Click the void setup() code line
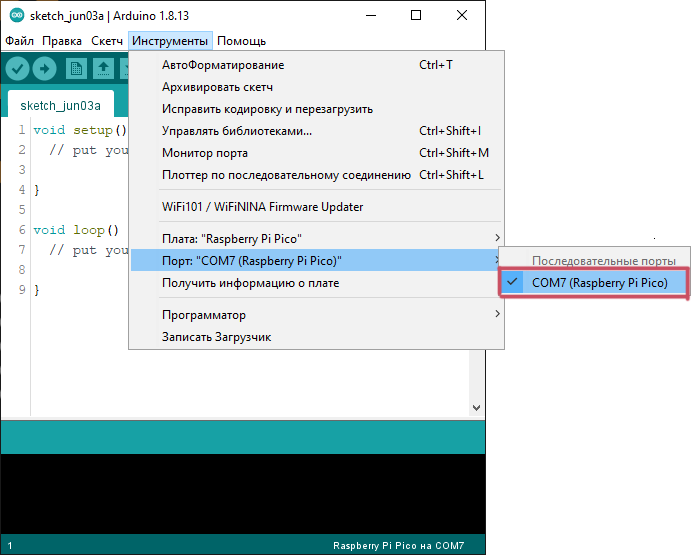Screen dimensions: 691x555 [x=80, y=130]
